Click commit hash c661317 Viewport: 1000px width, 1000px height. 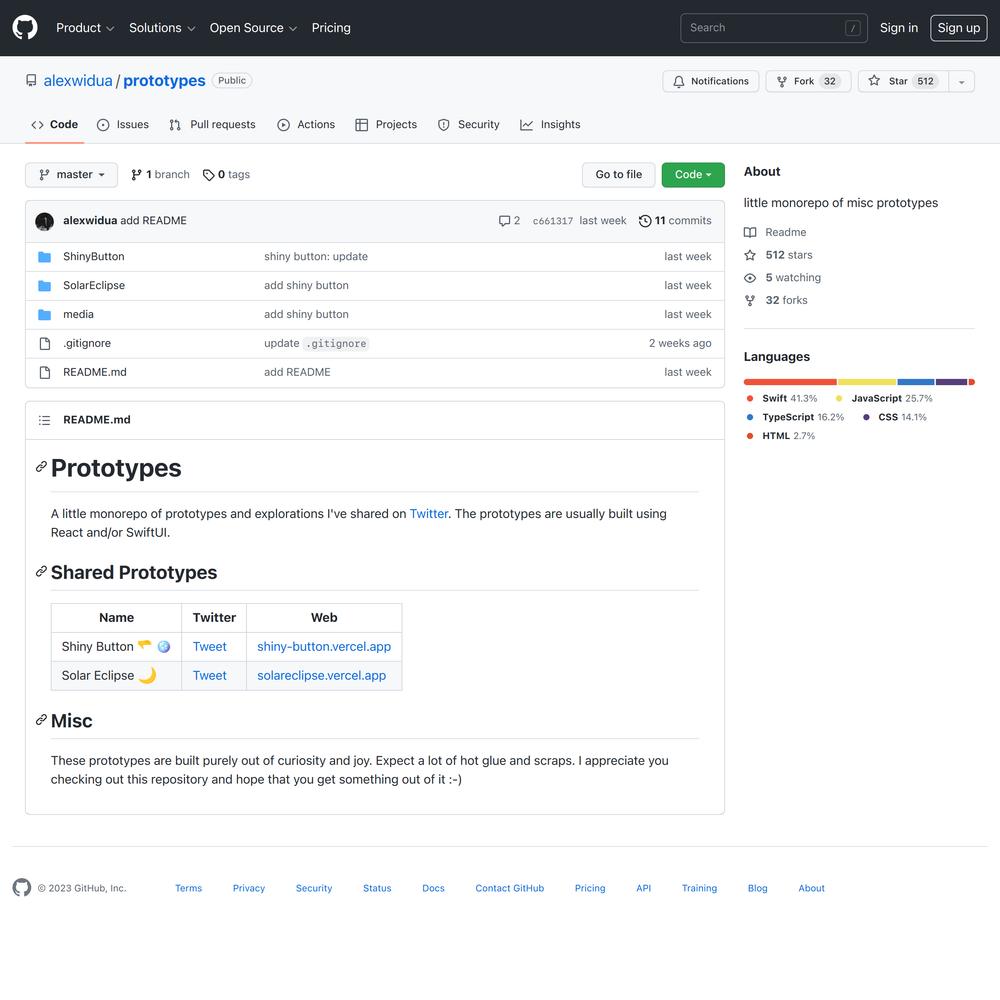(x=553, y=221)
